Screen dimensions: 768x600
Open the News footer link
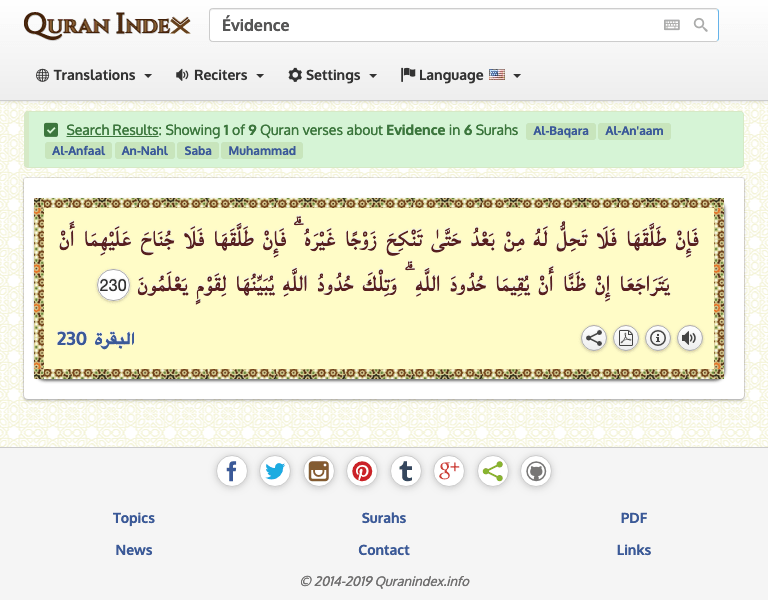pos(134,550)
